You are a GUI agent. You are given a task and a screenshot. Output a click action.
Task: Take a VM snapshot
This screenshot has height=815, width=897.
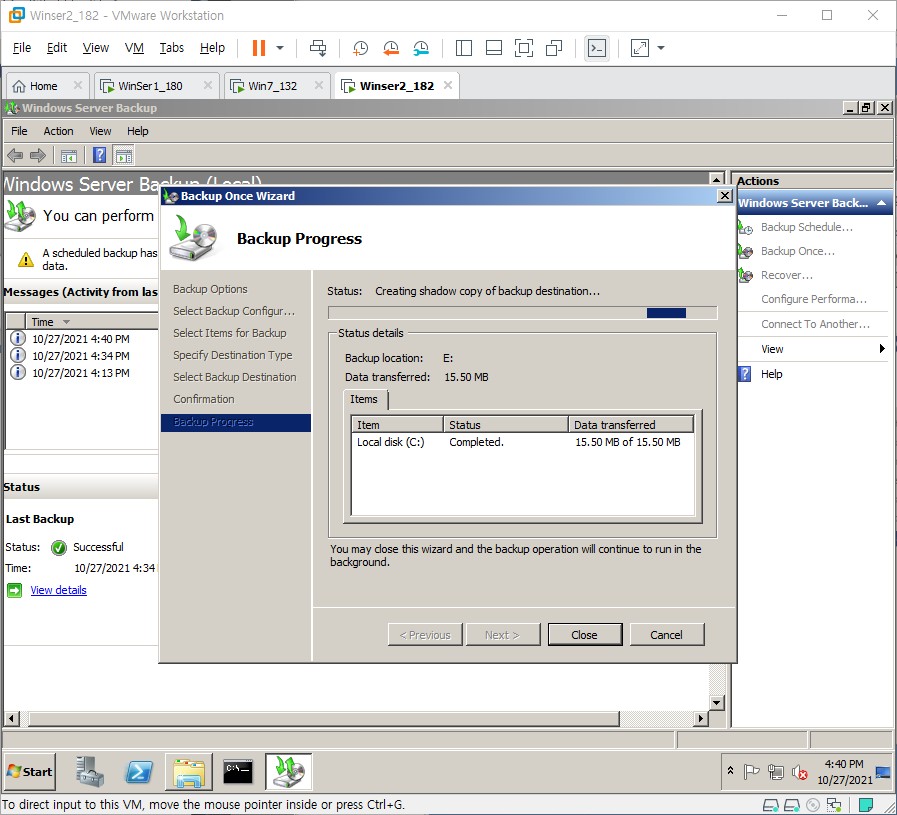pyautogui.click(x=360, y=48)
